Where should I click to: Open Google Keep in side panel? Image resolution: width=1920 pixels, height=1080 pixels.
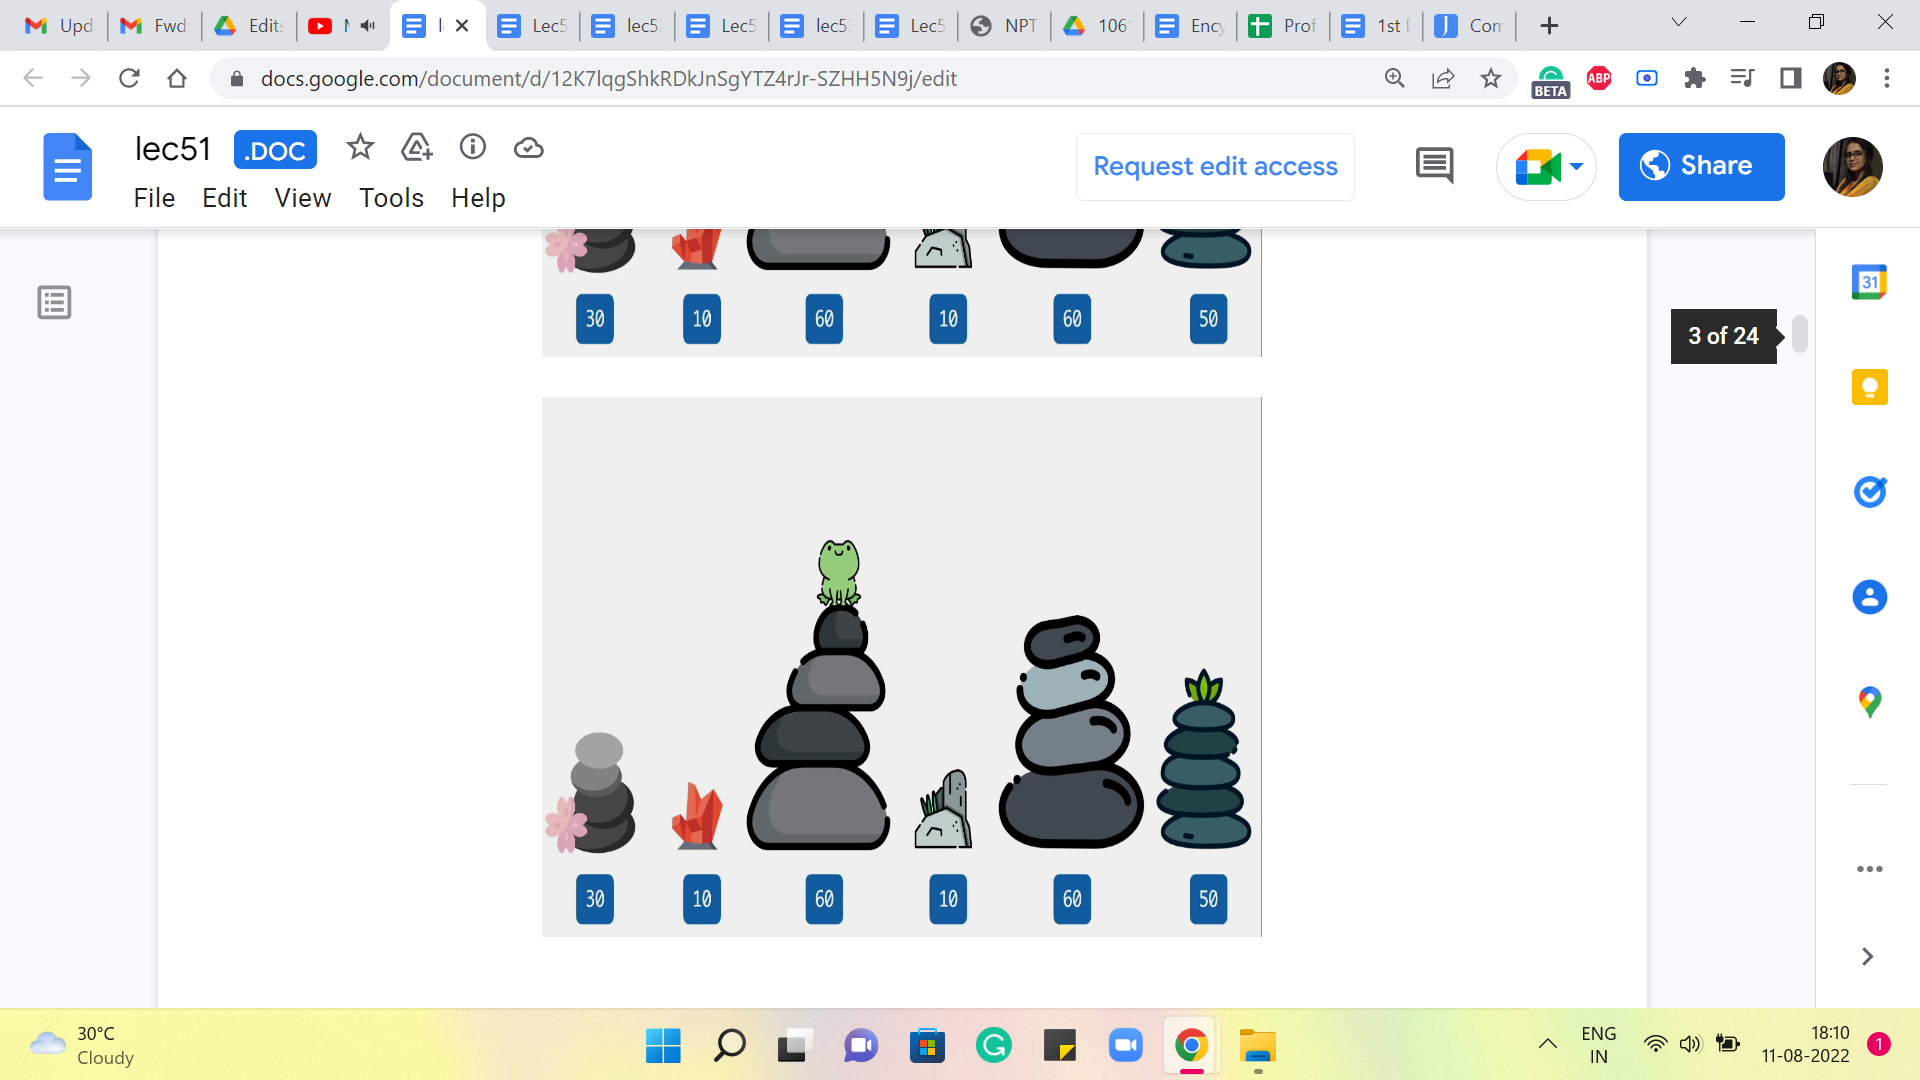(1869, 387)
